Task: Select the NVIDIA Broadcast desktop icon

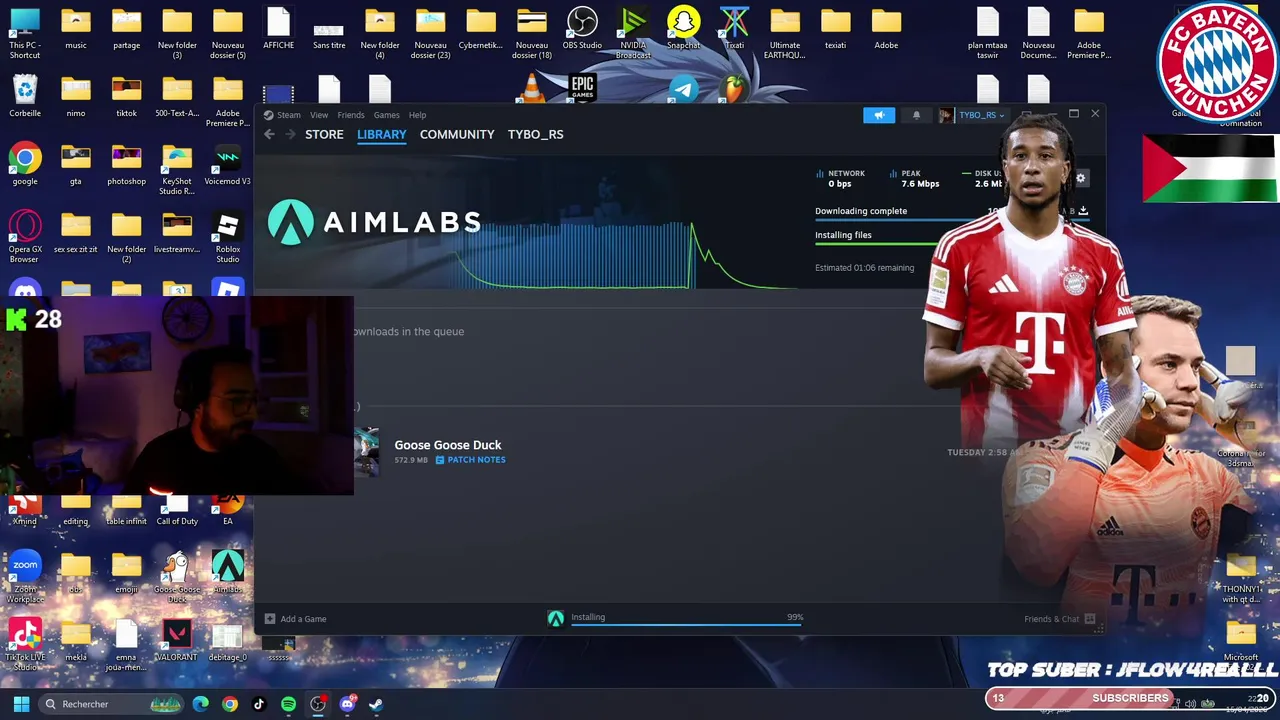Action: coord(633,32)
